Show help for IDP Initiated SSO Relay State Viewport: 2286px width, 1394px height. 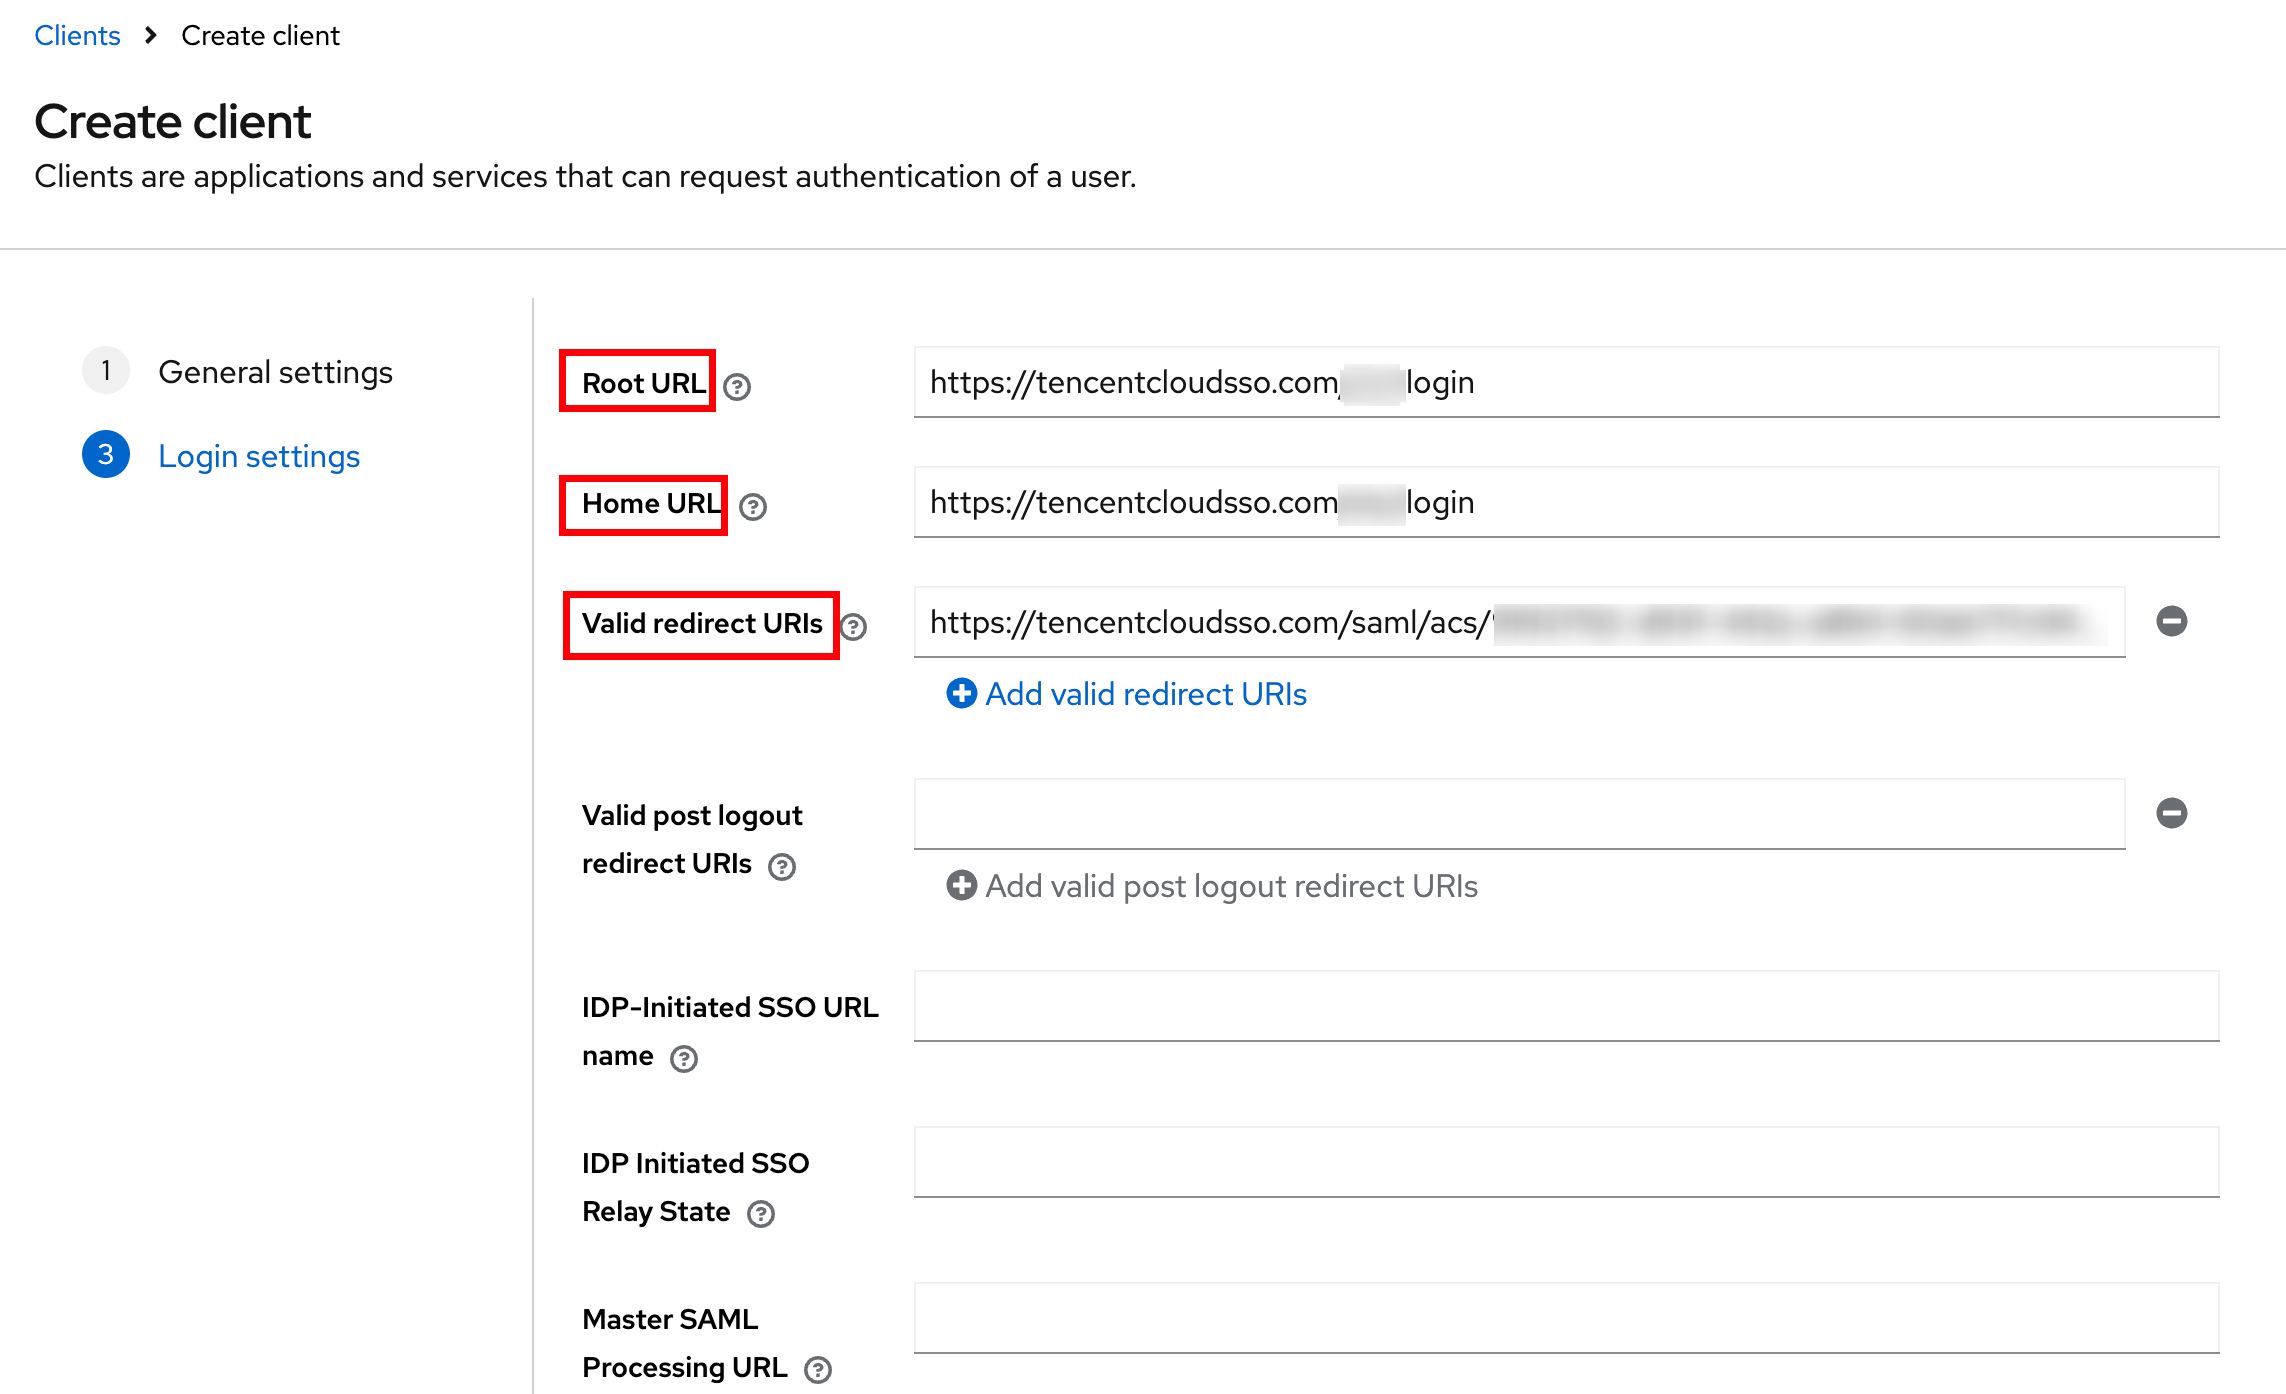click(761, 1214)
